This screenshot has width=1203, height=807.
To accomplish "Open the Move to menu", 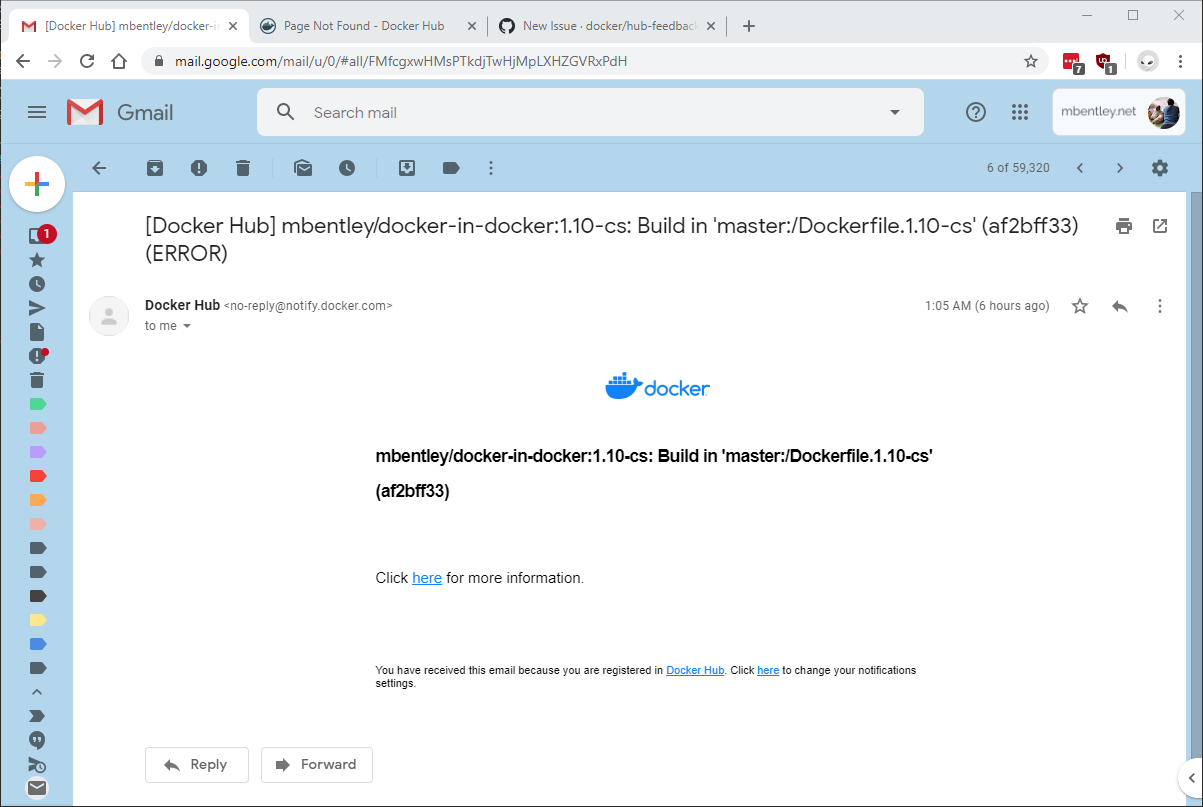I will [407, 168].
